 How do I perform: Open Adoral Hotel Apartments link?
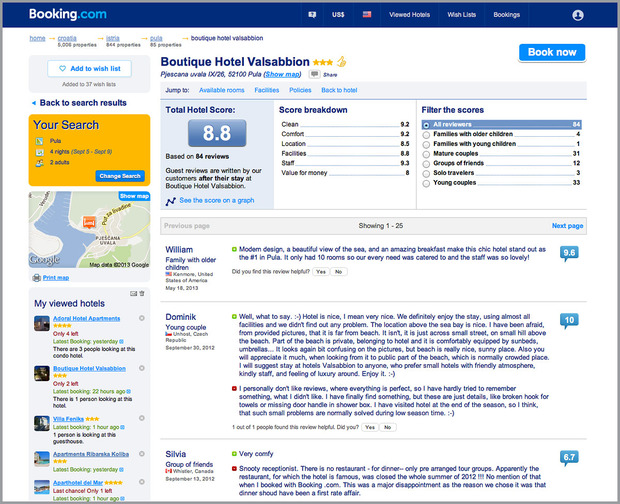[87, 318]
